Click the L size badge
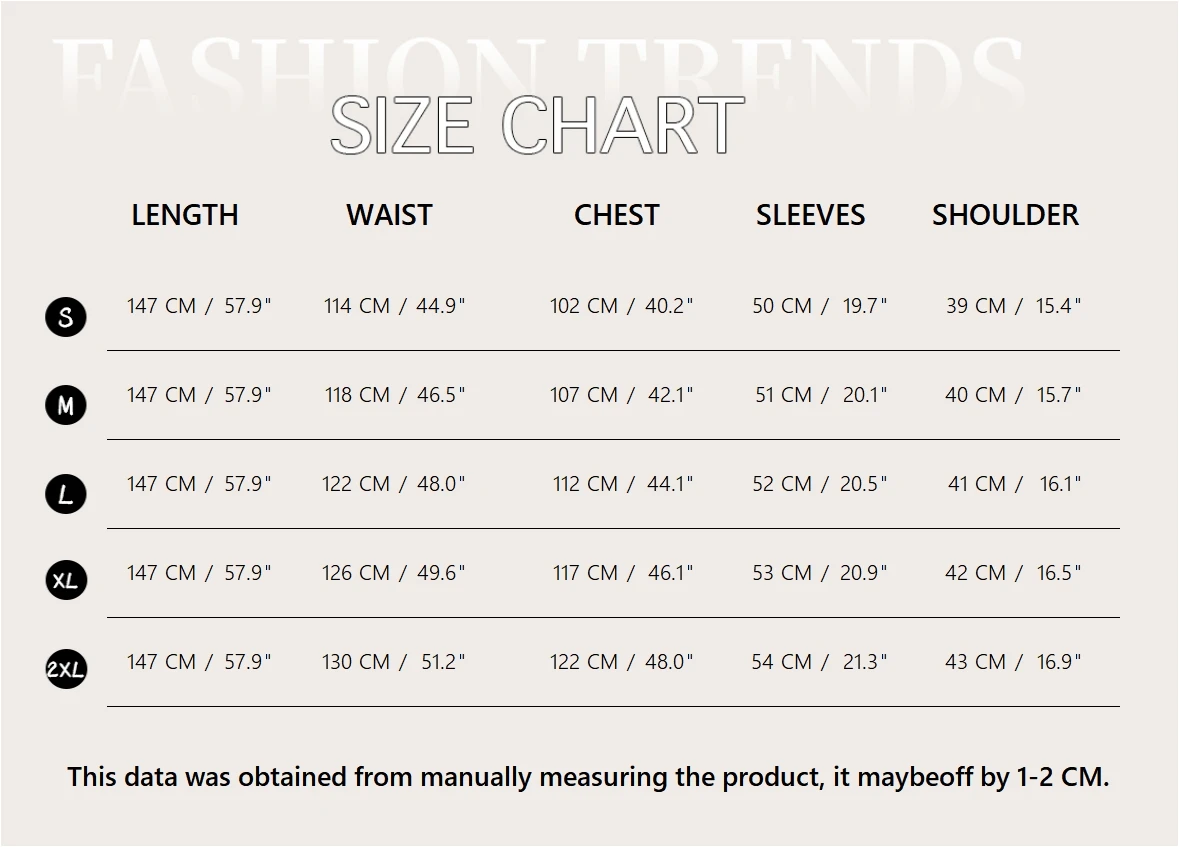 coord(66,494)
